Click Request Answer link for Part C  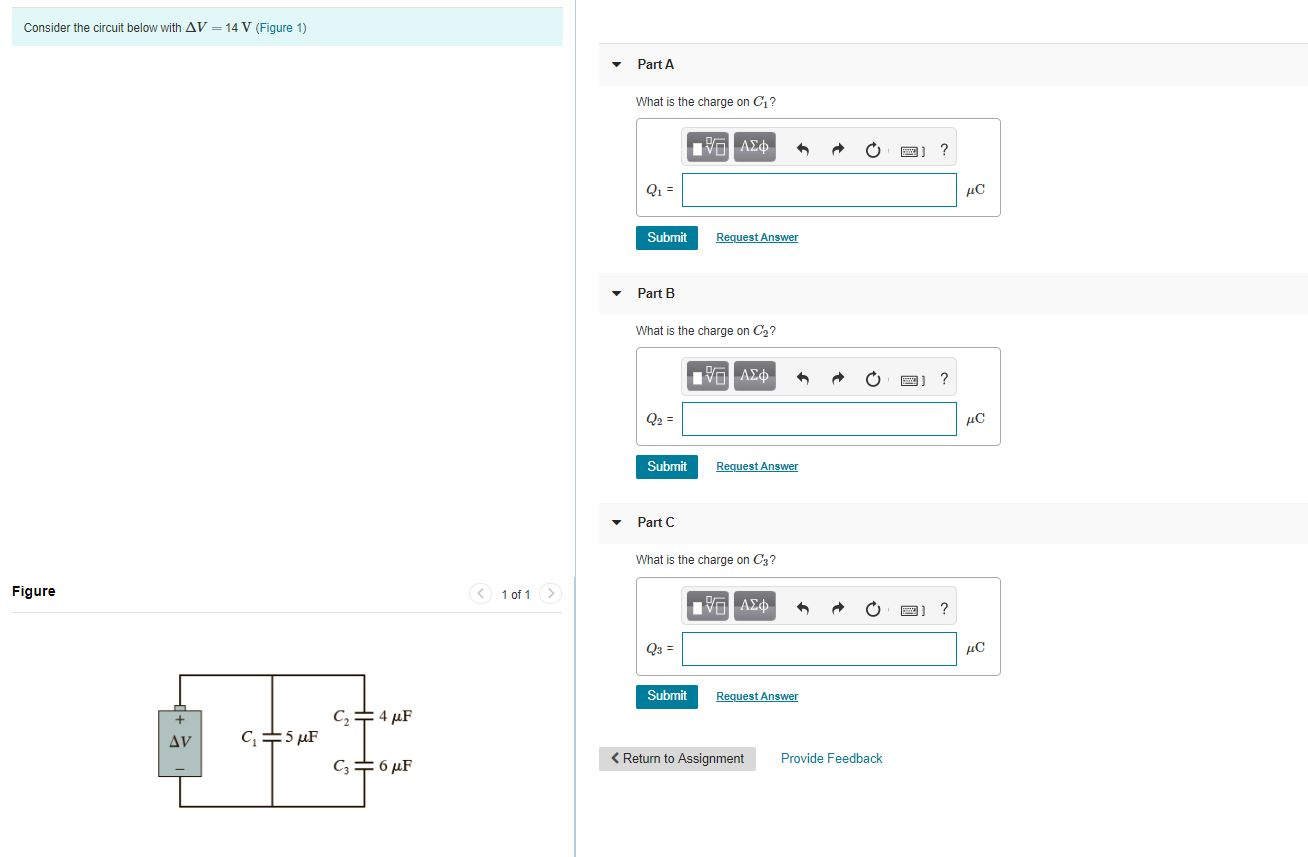[x=757, y=697]
